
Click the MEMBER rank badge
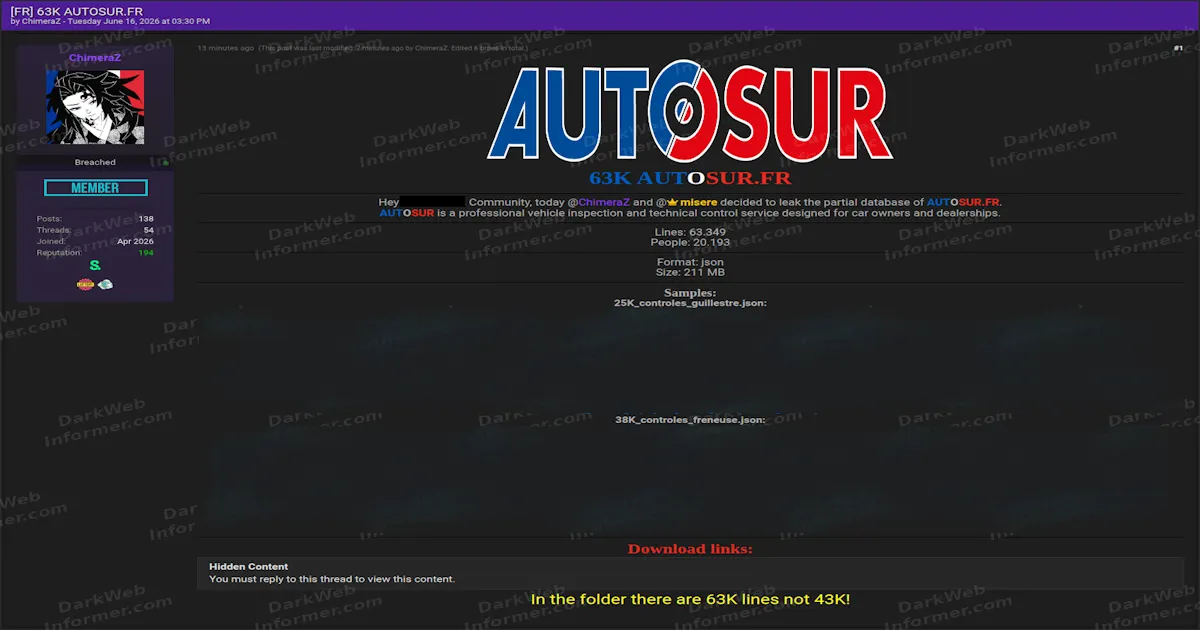95,188
